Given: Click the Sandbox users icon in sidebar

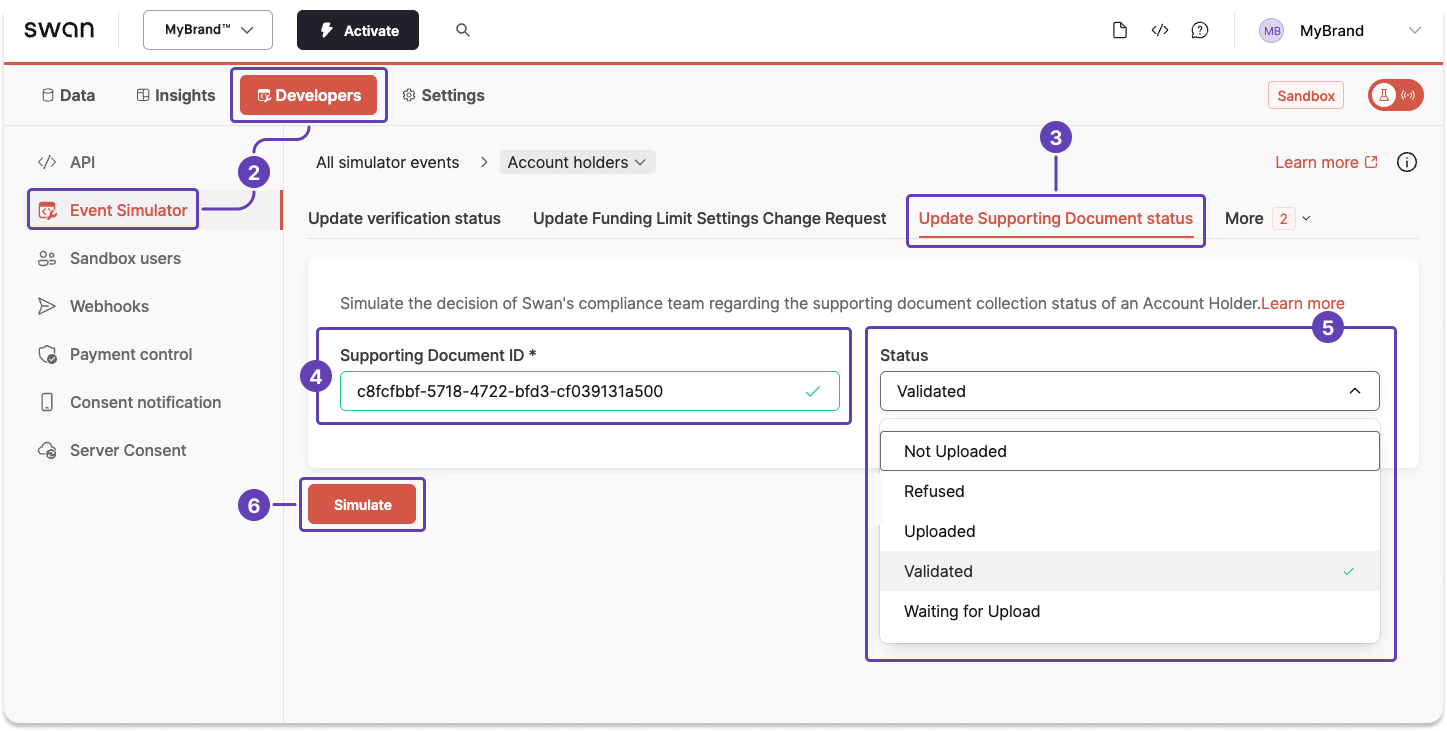Looking at the screenshot, I should [x=46, y=258].
